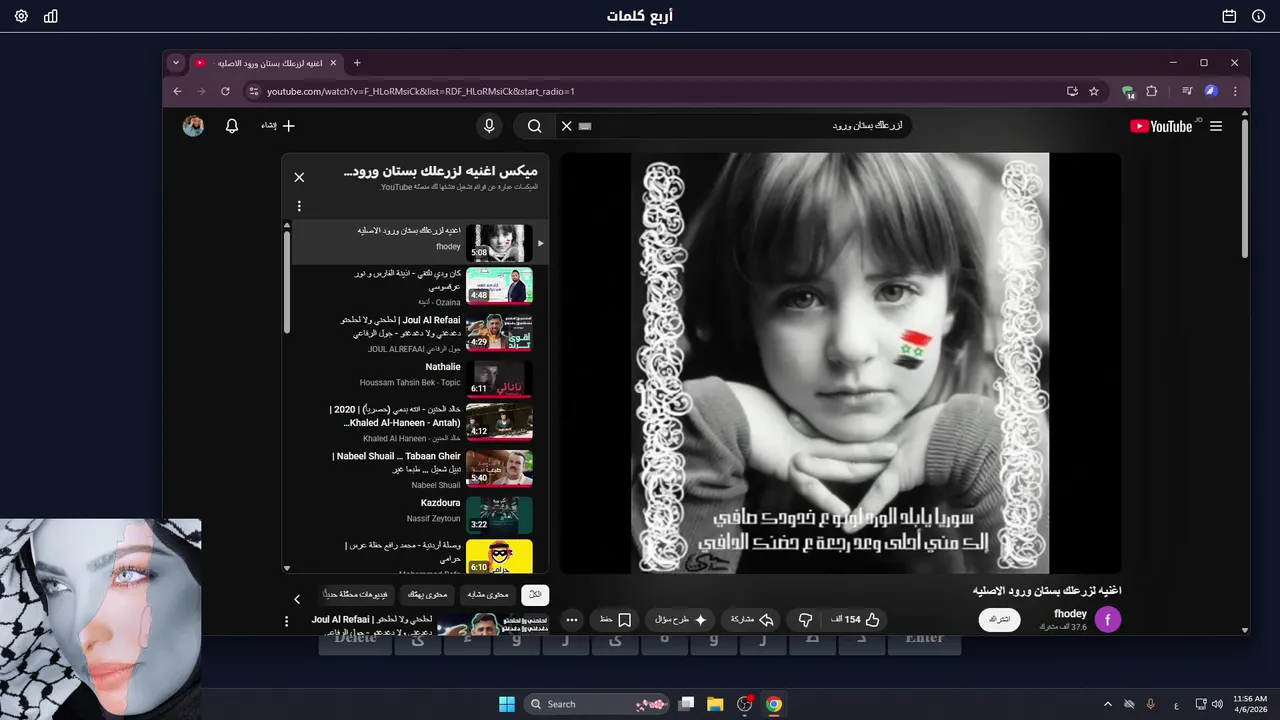Save video with حفظ button
1280x720 pixels.
615,620
